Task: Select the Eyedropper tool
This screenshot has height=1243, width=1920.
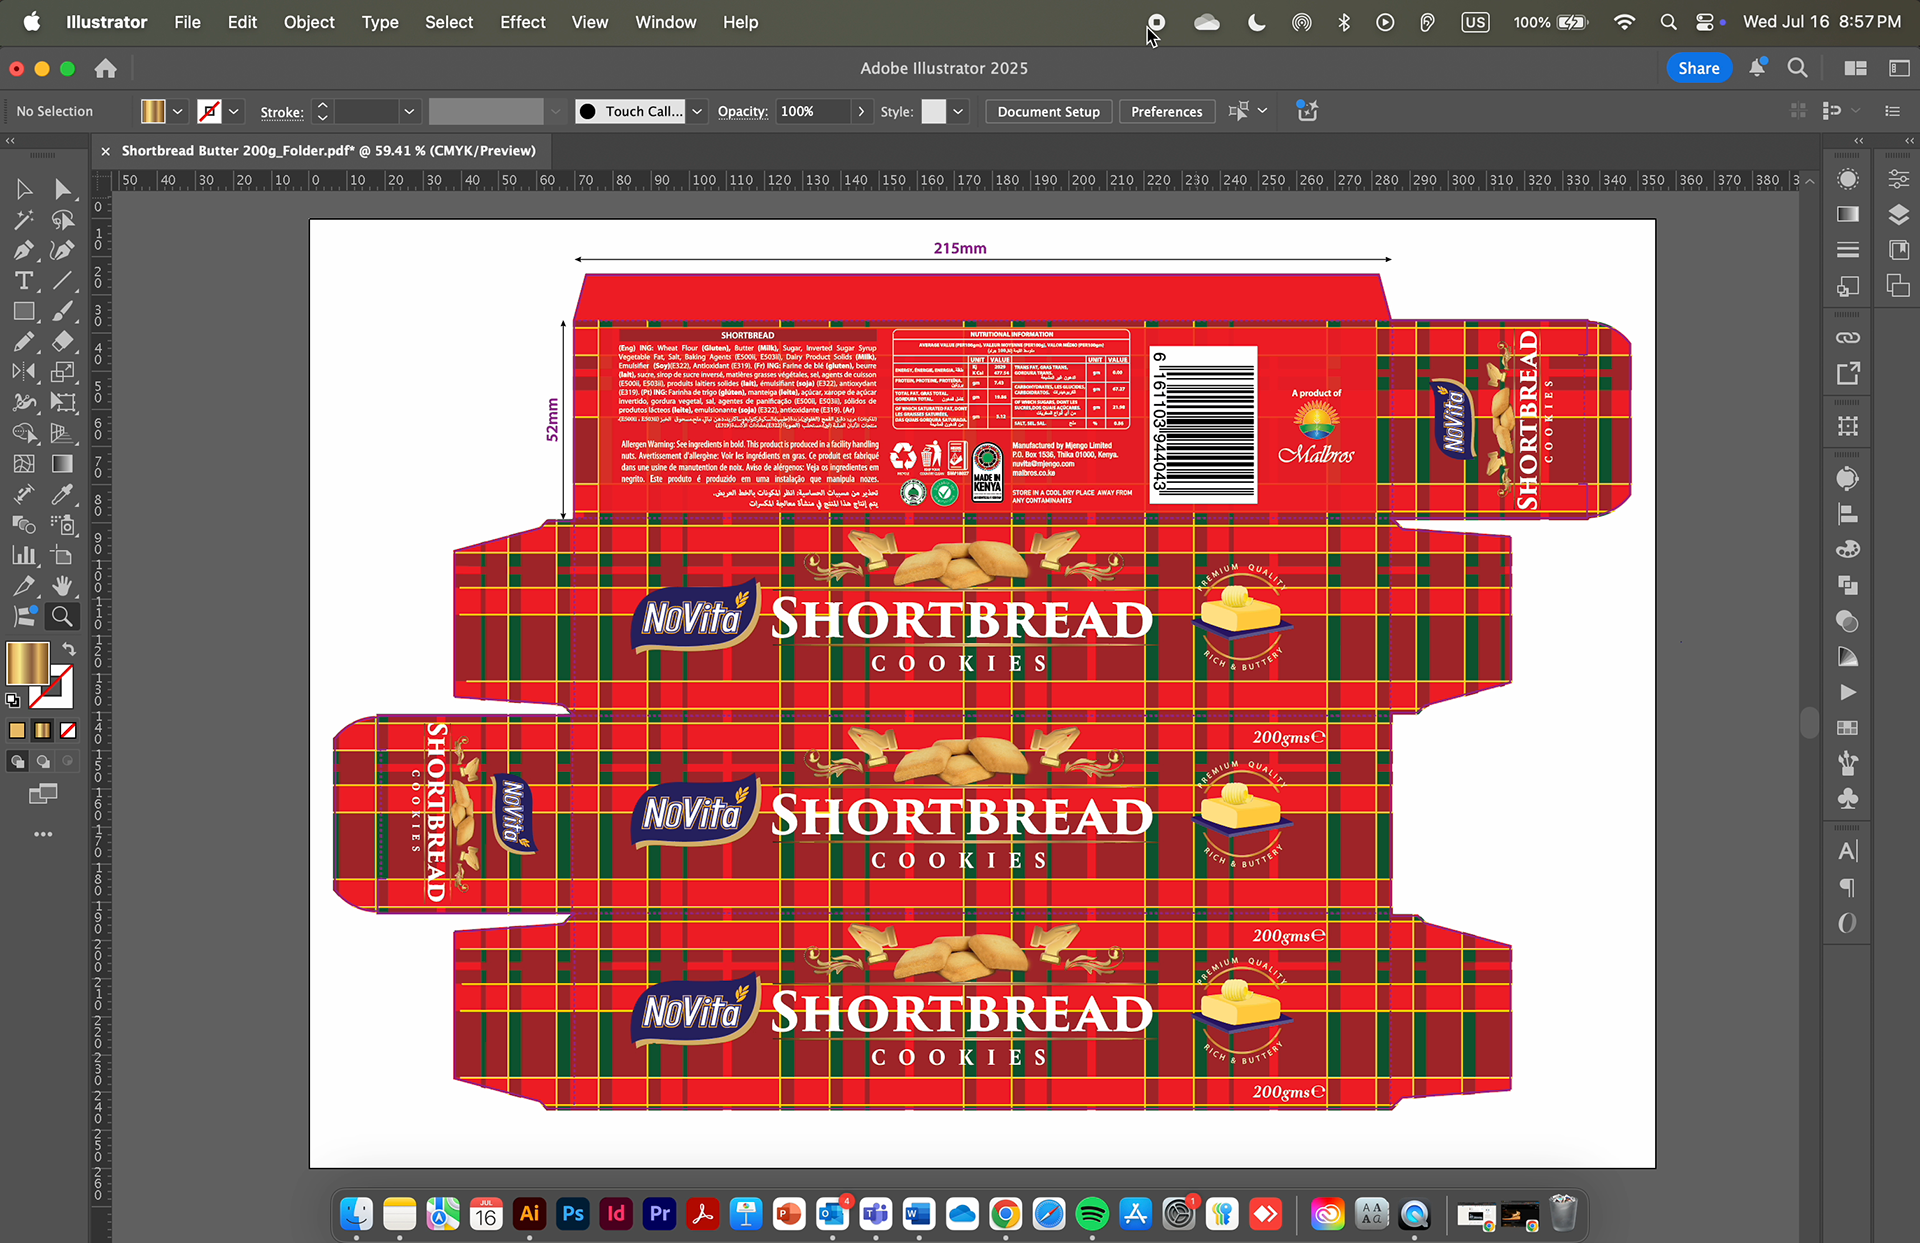Action: pos(62,494)
